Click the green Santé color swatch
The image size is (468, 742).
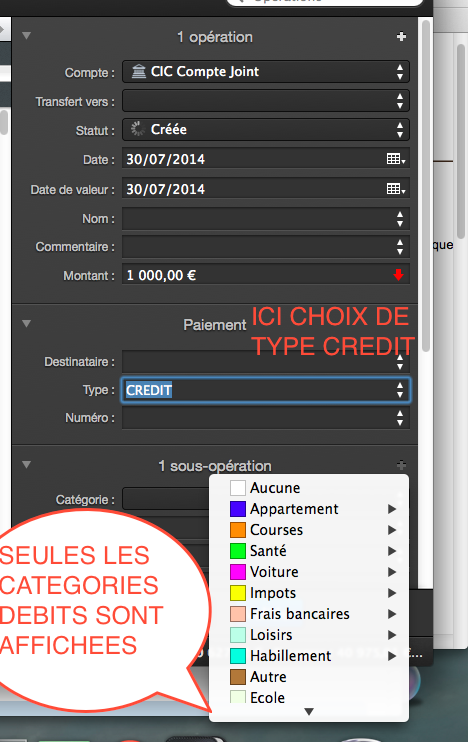238,551
